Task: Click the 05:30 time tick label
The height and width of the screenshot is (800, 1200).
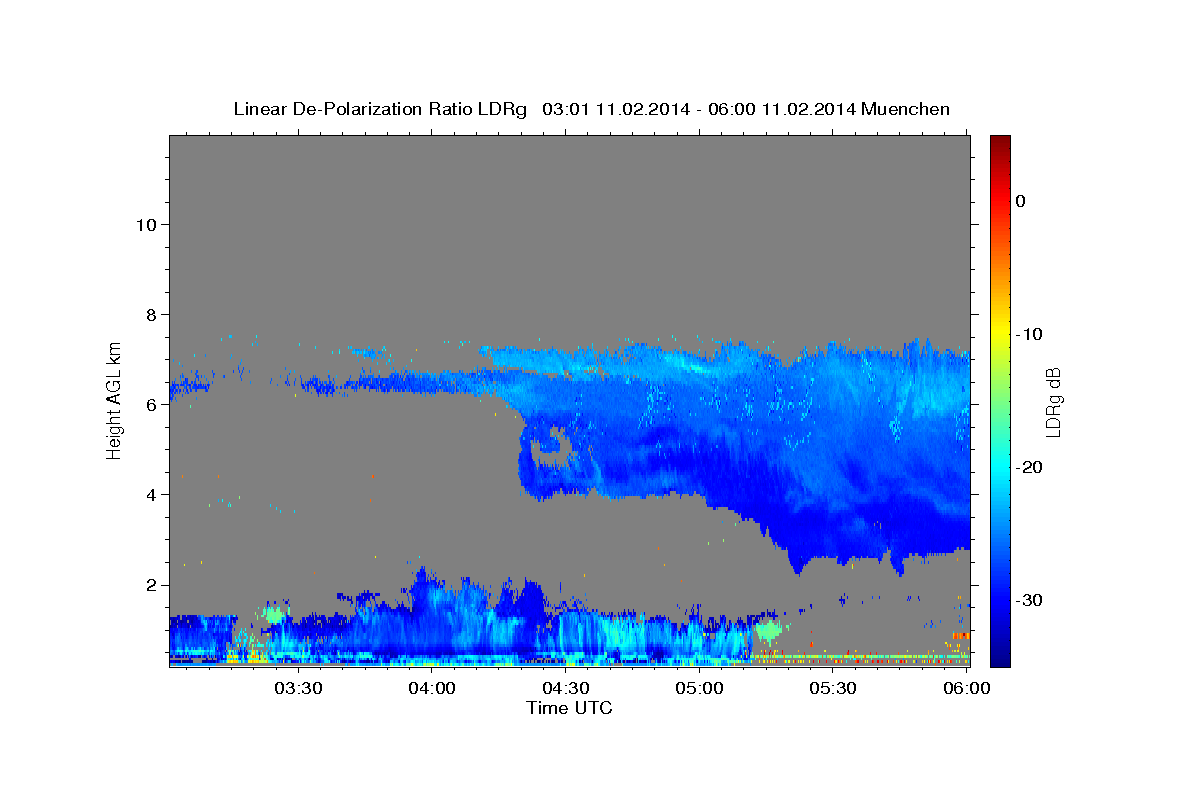Action: (x=834, y=688)
